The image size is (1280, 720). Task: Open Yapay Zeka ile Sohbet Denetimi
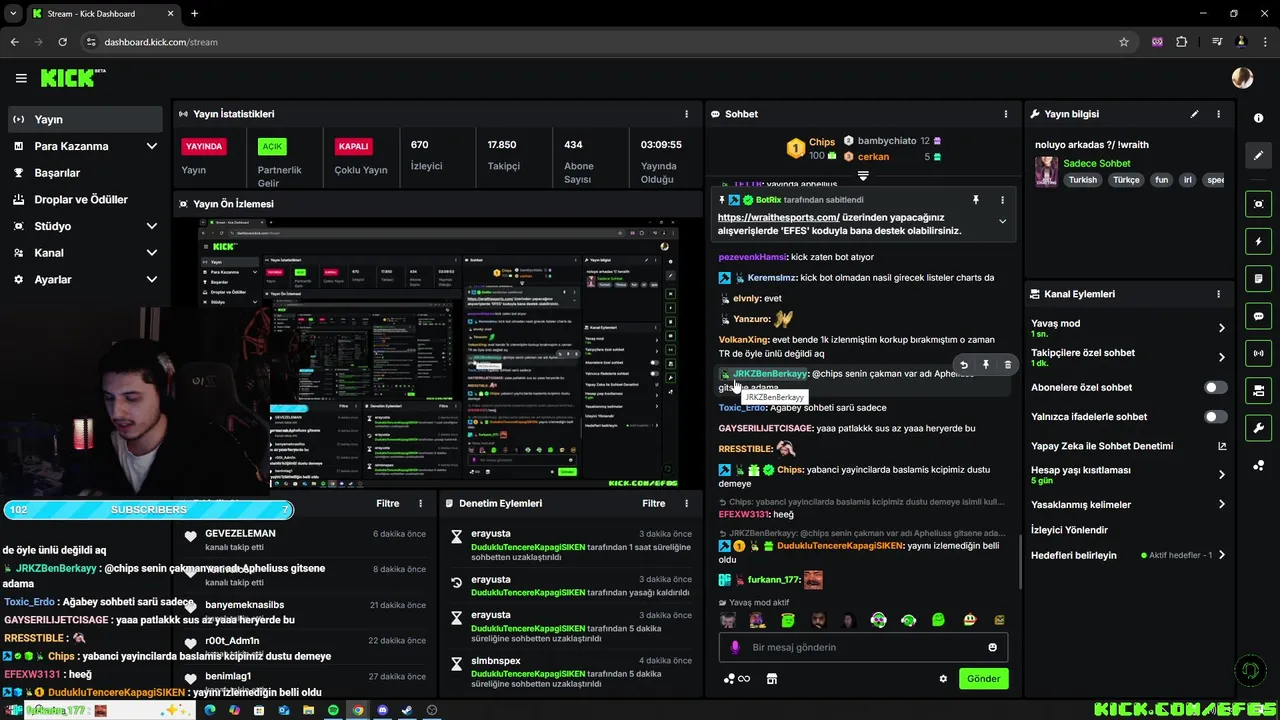point(1128,446)
